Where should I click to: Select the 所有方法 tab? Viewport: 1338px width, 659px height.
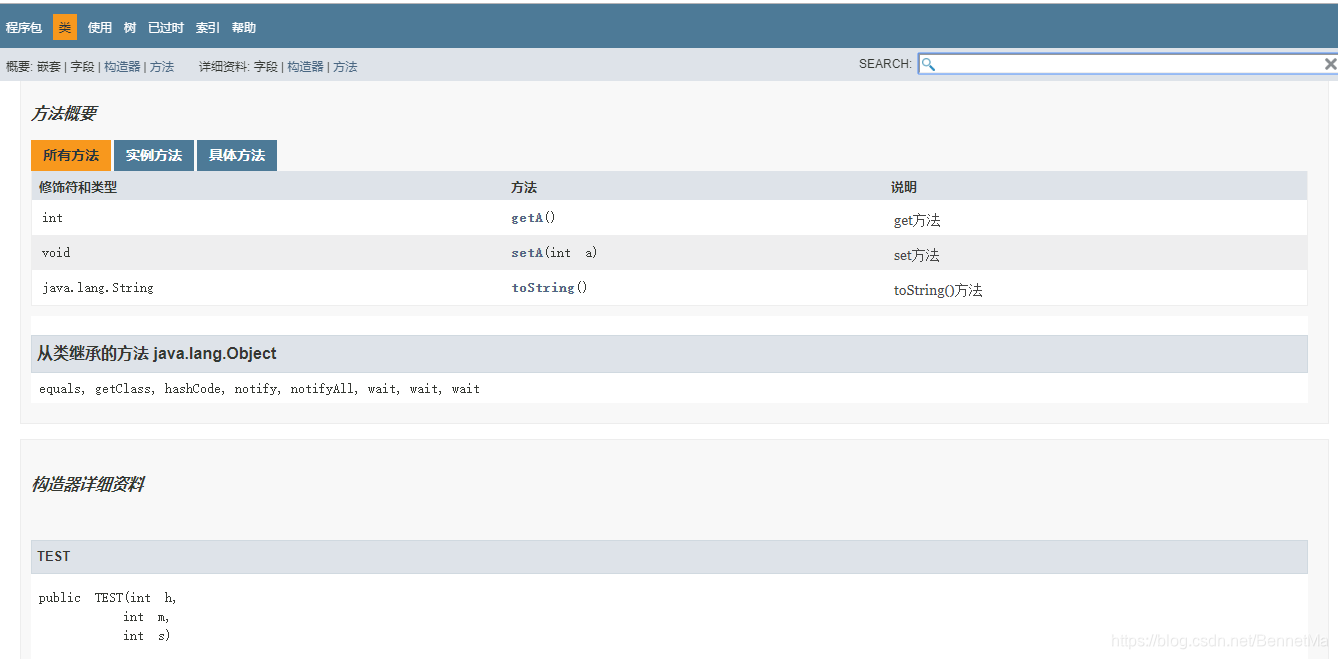click(71, 155)
